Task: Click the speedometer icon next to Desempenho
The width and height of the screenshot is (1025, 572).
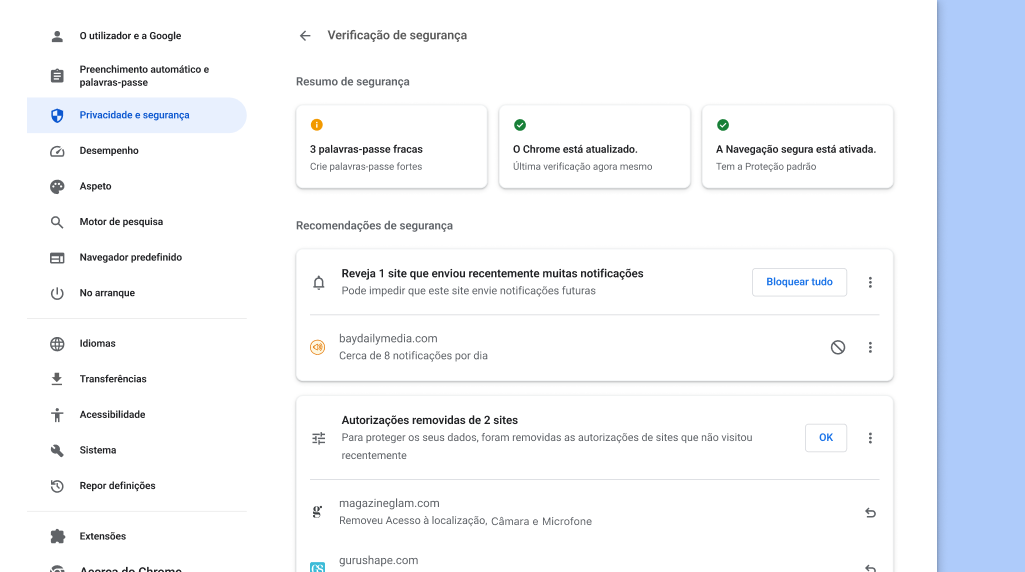Action: 58,151
